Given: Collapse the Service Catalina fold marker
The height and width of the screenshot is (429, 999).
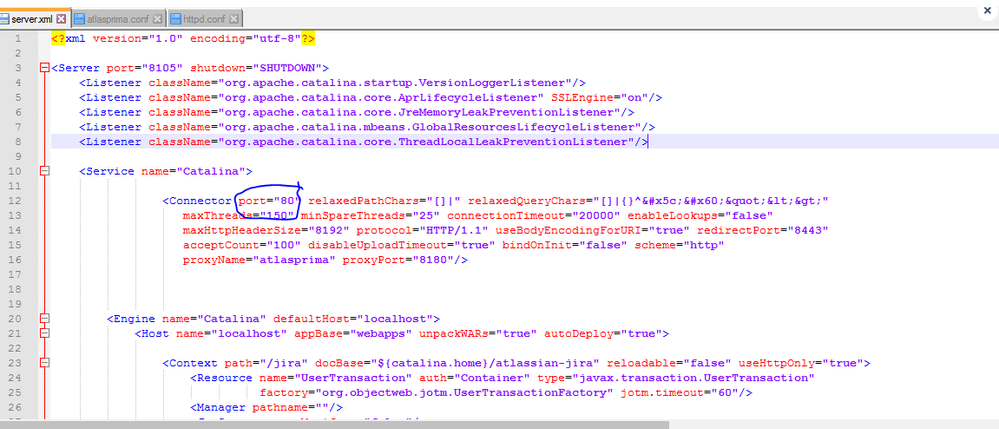Looking at the screenshot, I should pyautogui.click(x=44, y=171).
